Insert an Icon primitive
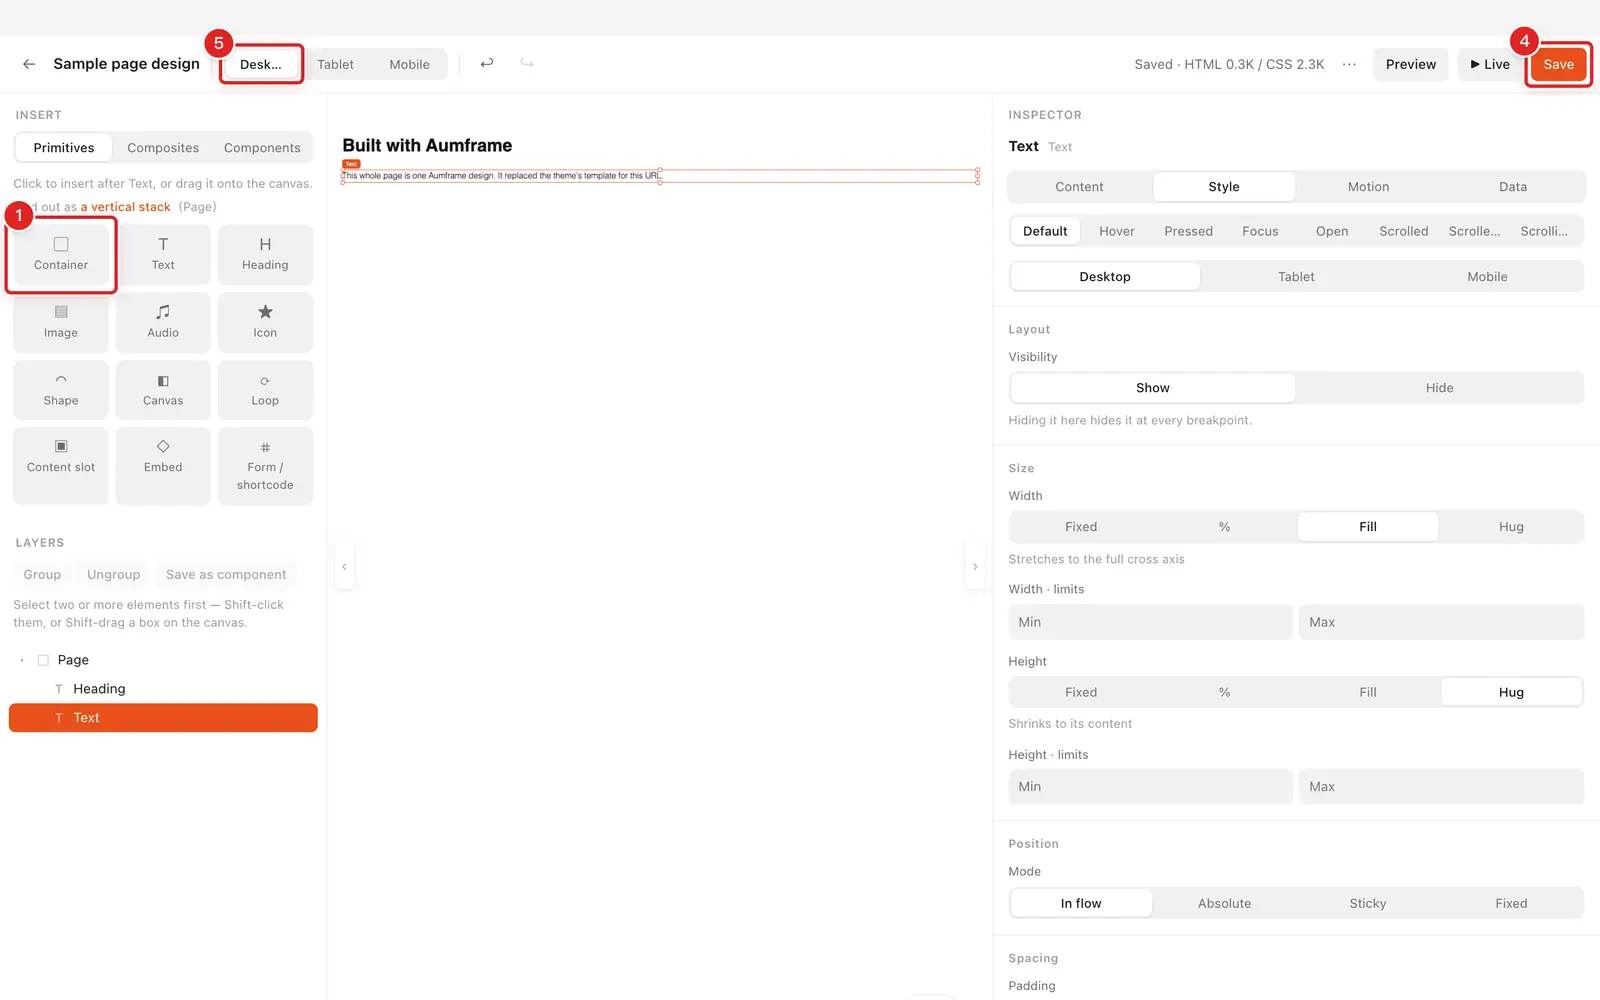The width and height of the screenshot is (1600, 1000). pos(265,322)
